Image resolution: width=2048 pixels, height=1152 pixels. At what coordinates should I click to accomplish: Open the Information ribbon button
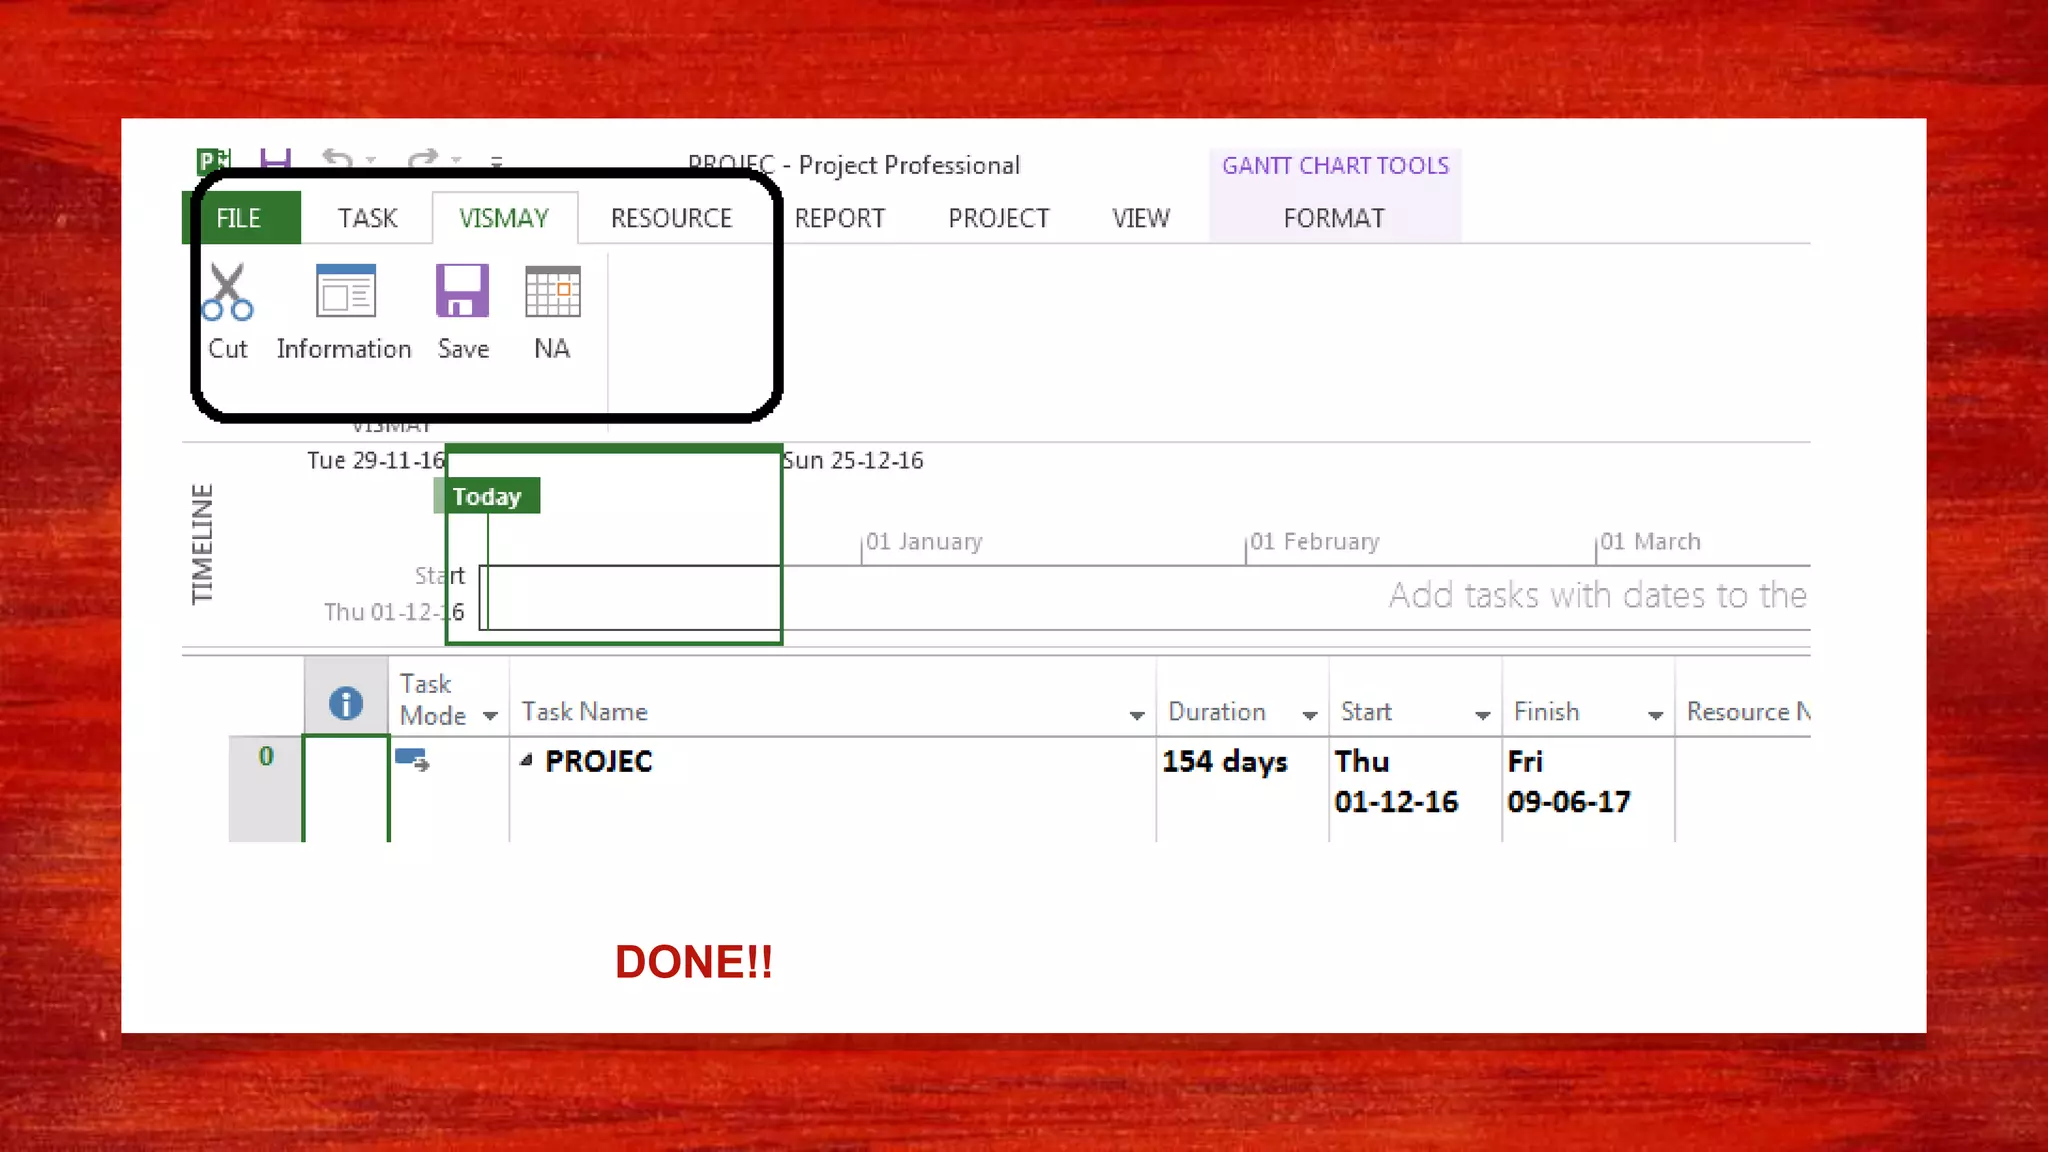345,292
